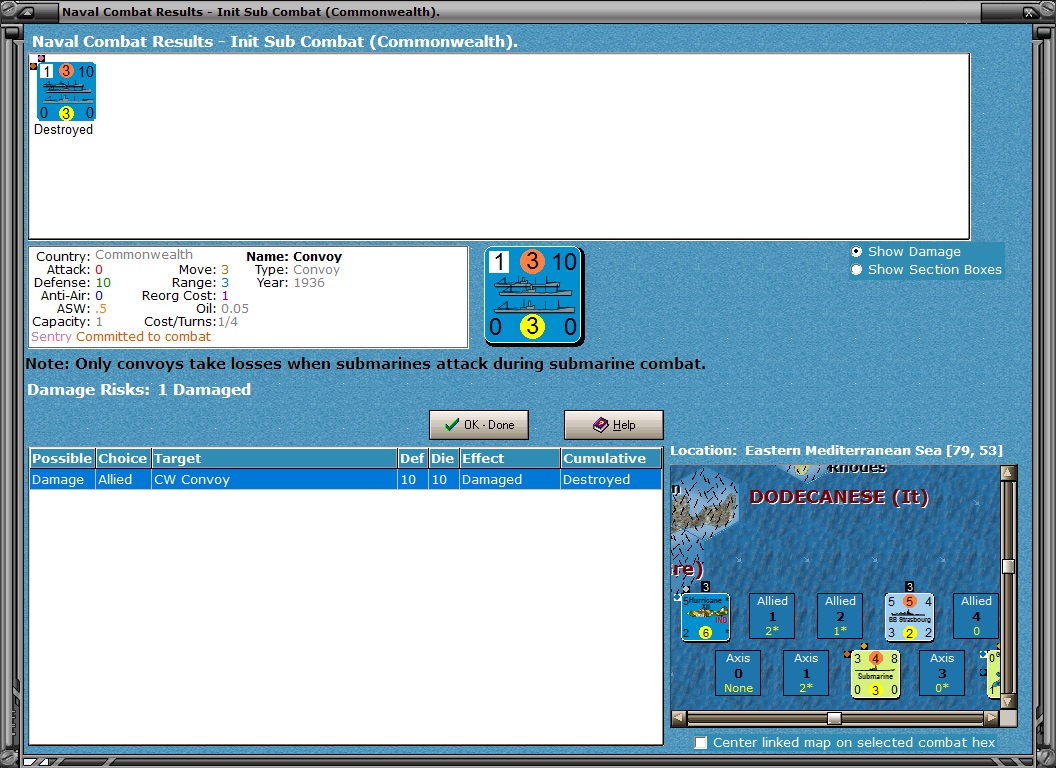Close the Naval Combat Results window

(1030, 12)
